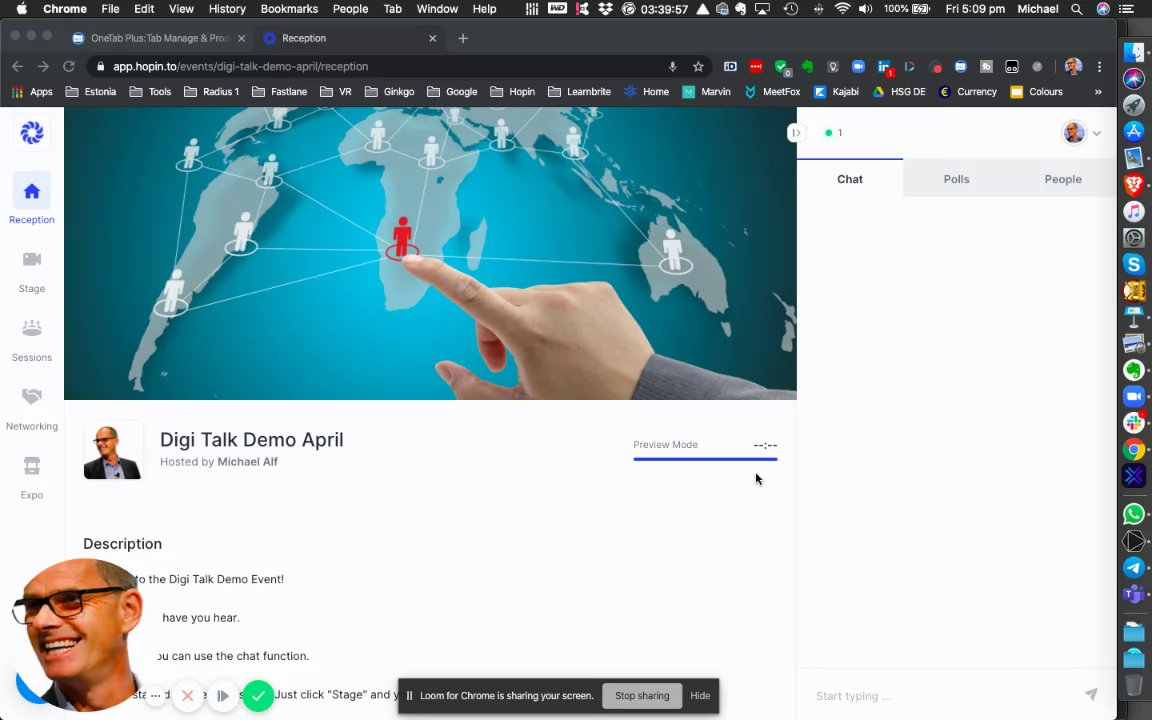Open the Learnbrite bookmarks folder
The width and height of the screenshot is (1152, 720).
coord(579,92)
